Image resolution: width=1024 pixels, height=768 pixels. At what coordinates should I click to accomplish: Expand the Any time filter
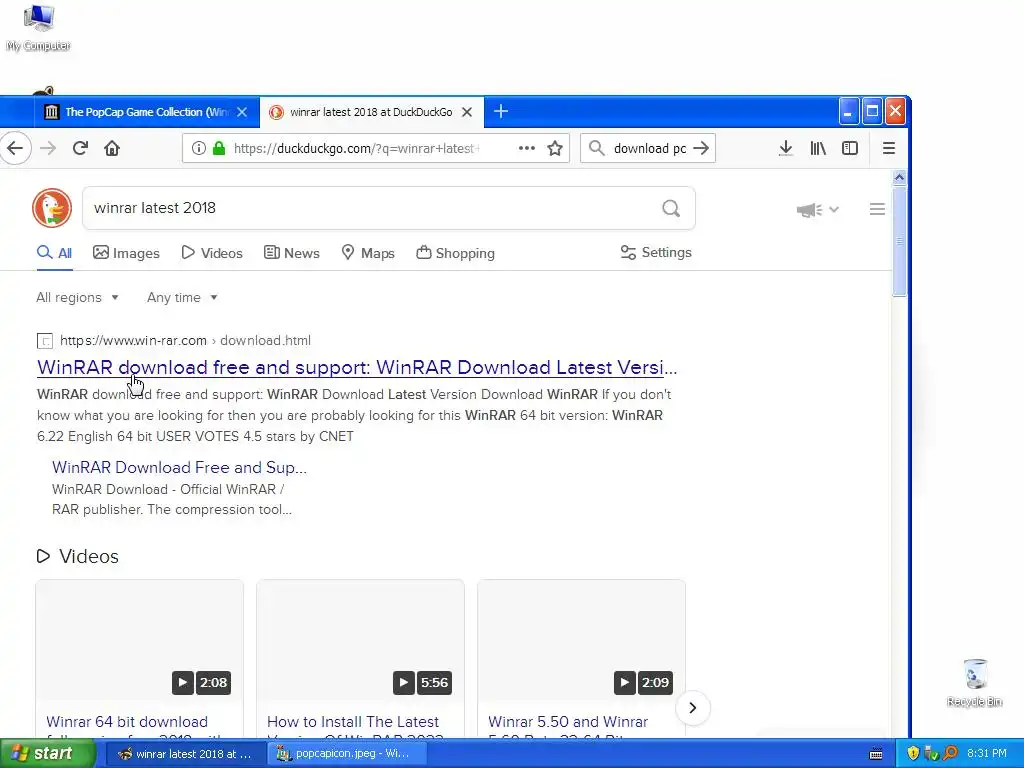[x=182, y=298]
